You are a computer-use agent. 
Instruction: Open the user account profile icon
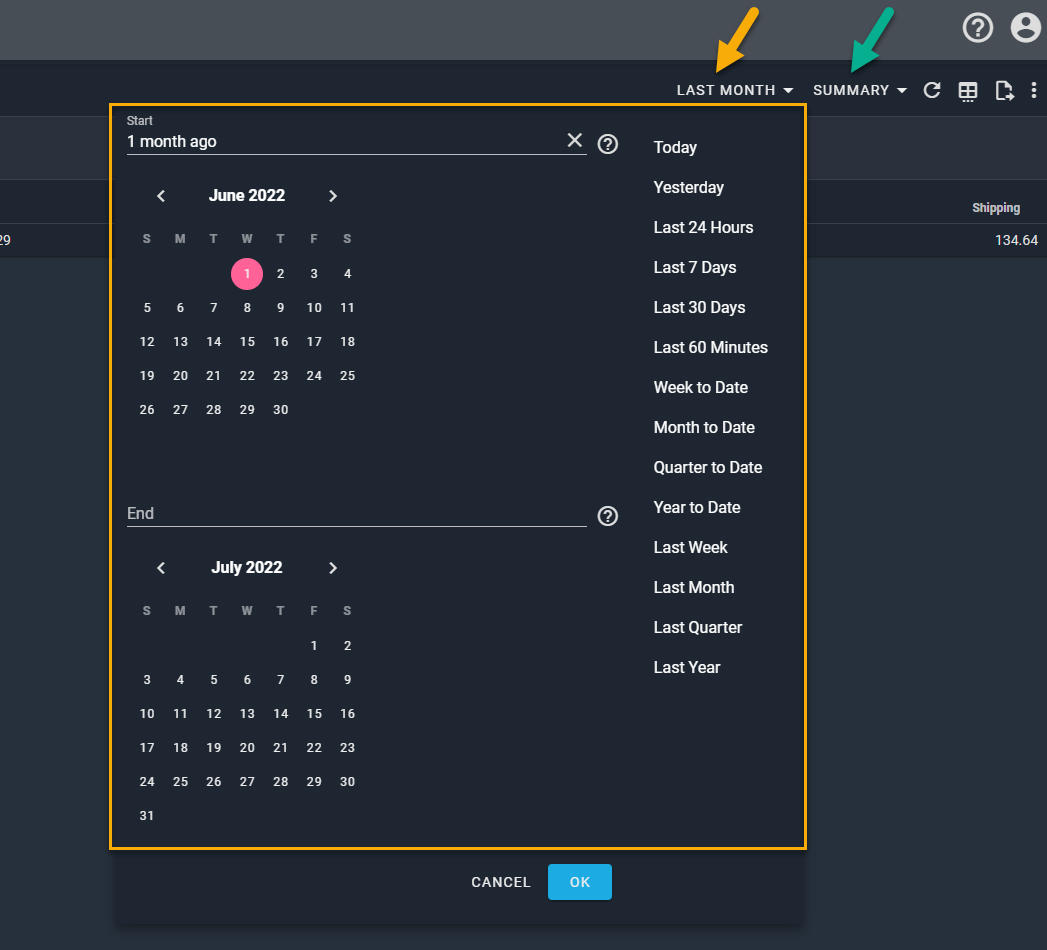click(1025, 28)
